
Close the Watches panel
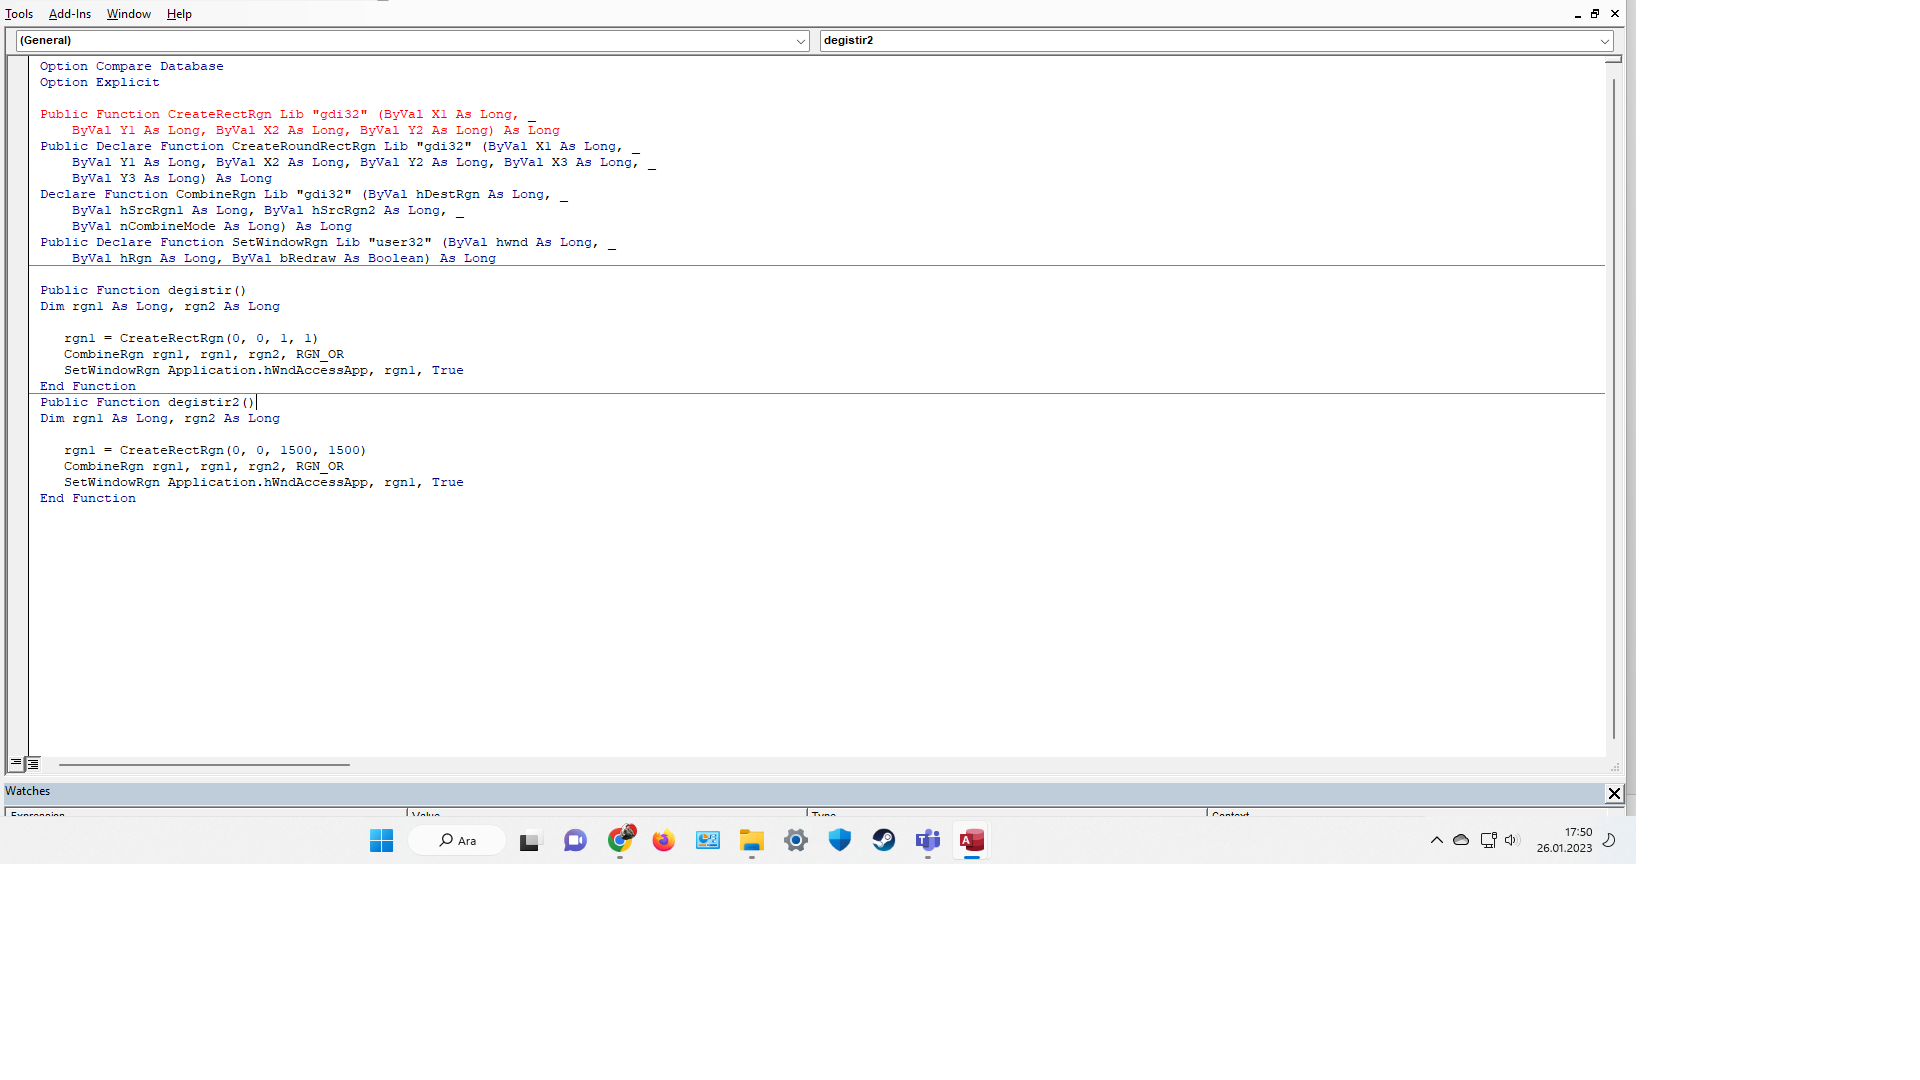(x=1614, y=793)
